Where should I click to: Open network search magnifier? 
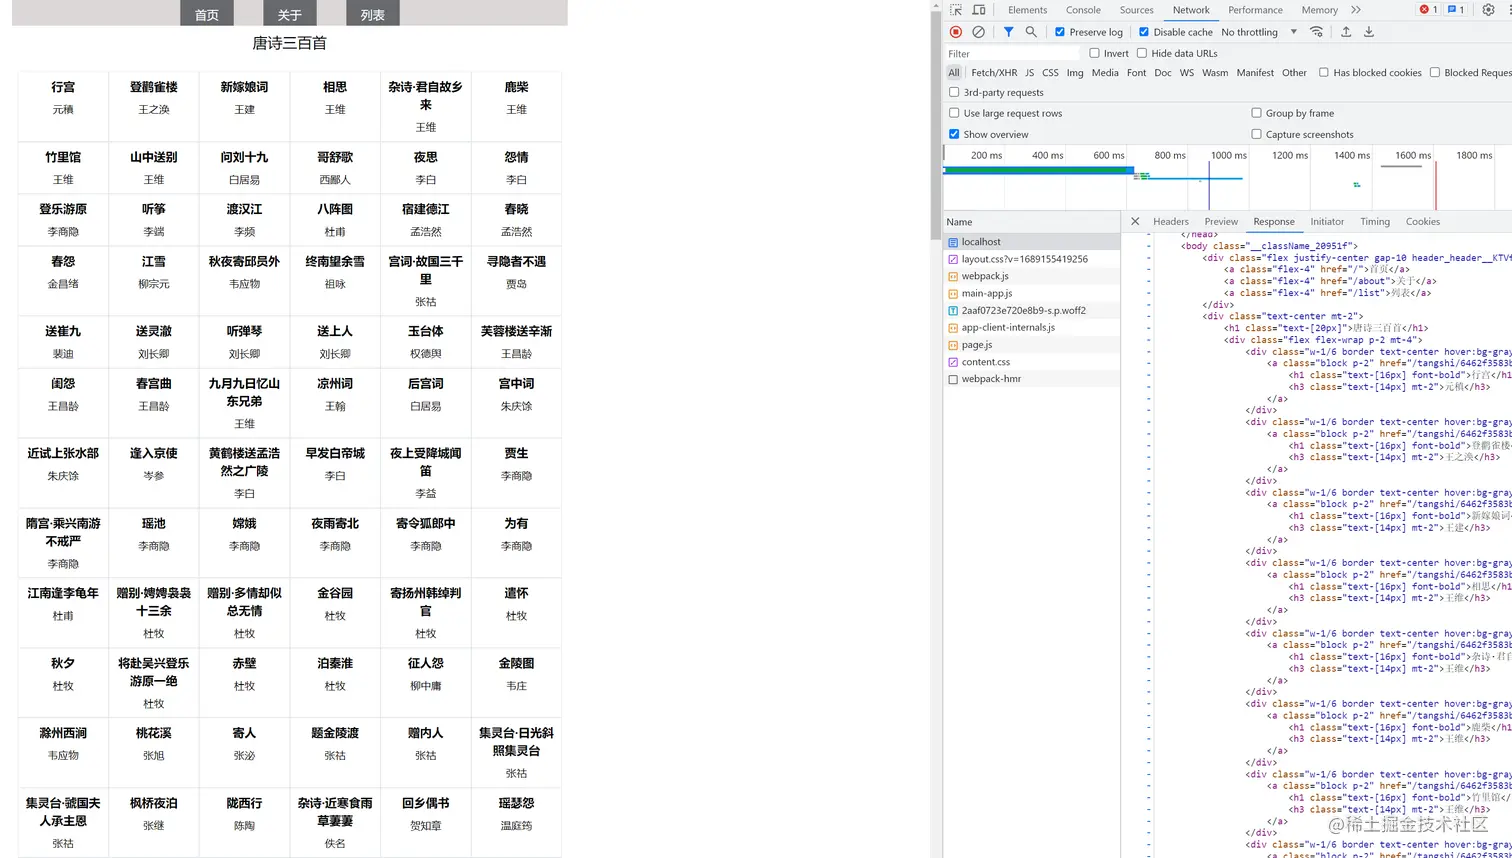point(1031,32)
